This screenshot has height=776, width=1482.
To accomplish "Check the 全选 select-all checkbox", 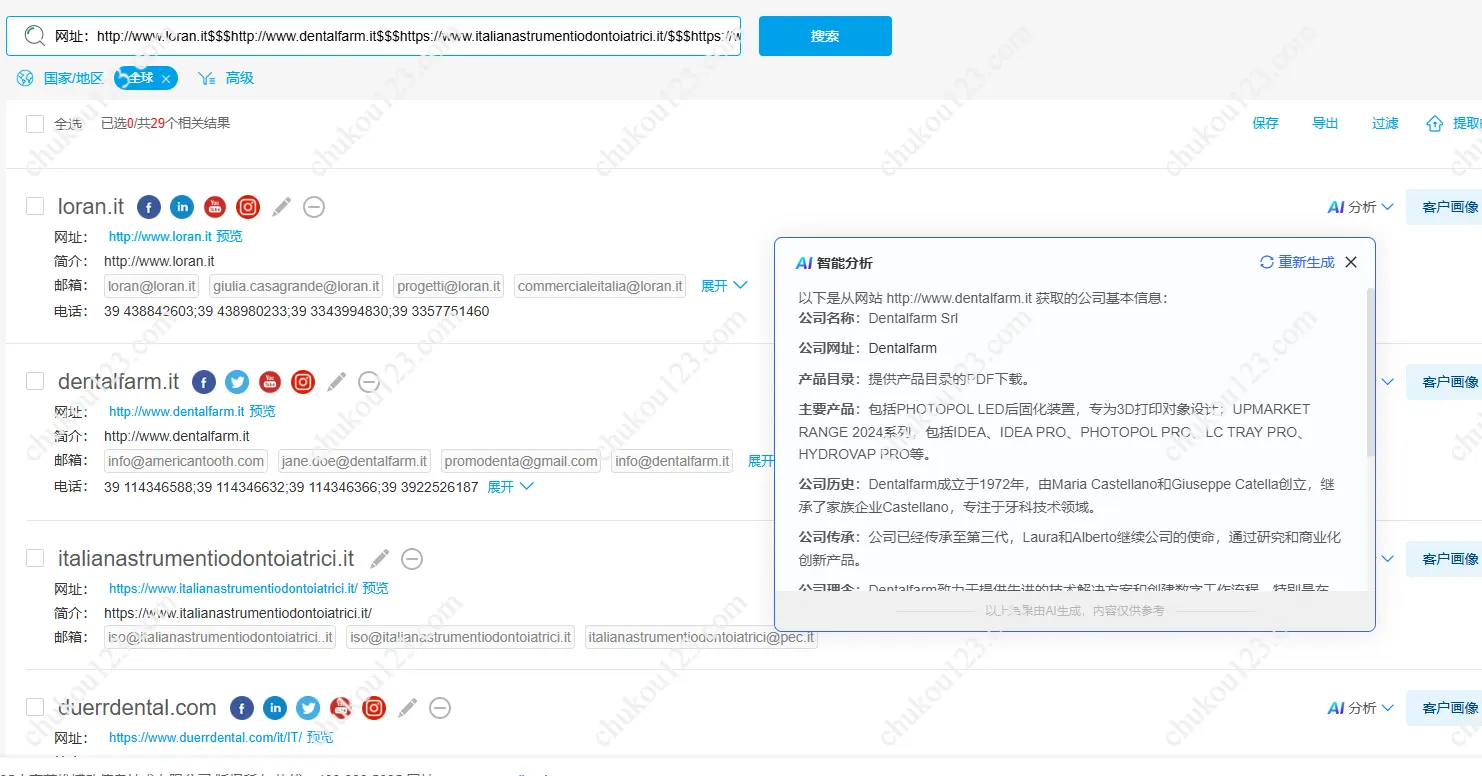I will [x=35, y=124].
